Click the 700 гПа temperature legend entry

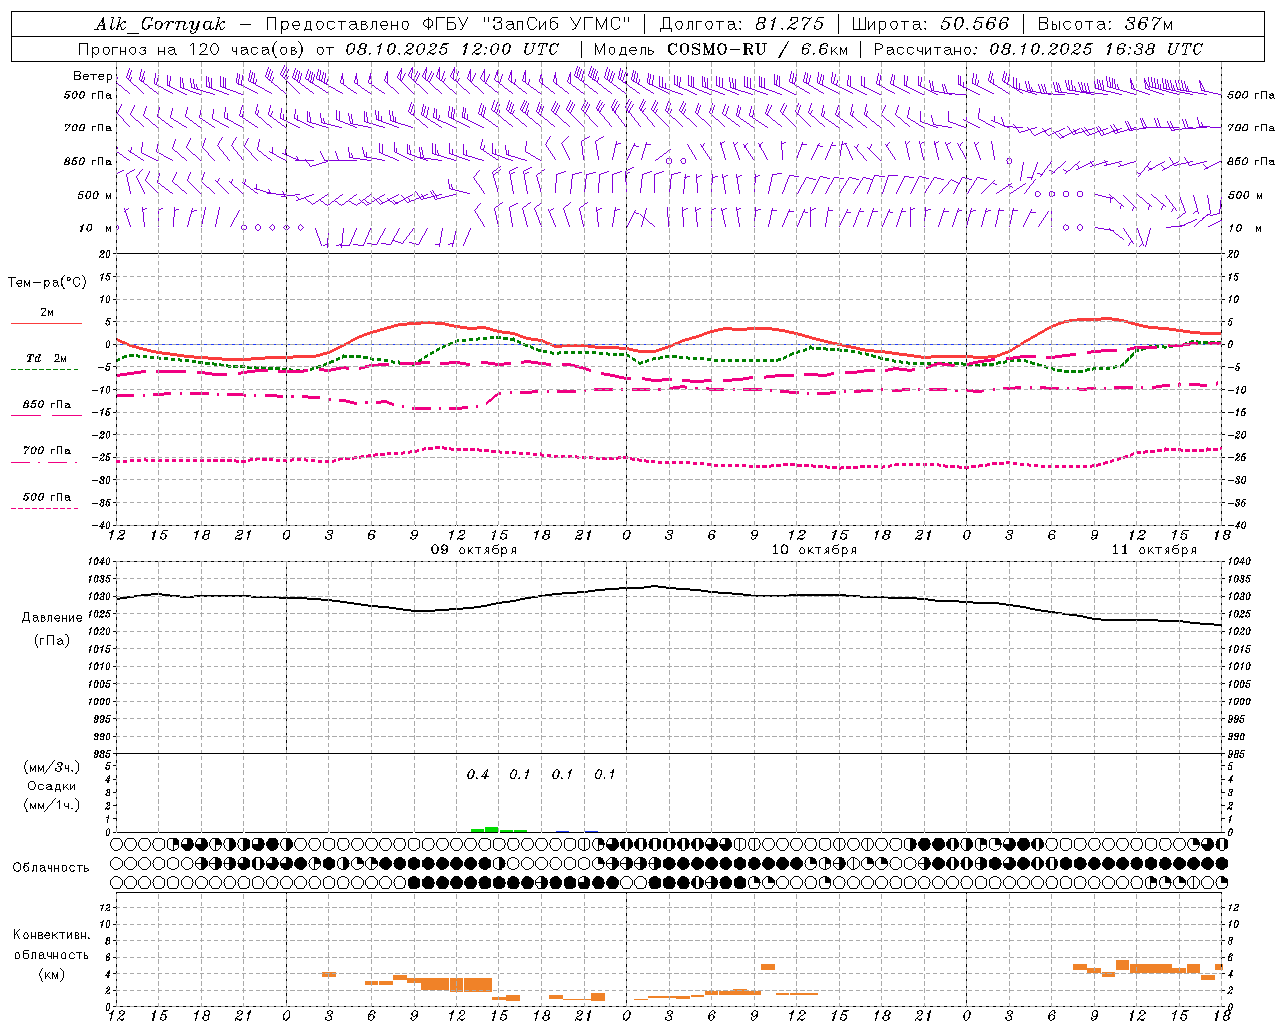tap(46, 451)
